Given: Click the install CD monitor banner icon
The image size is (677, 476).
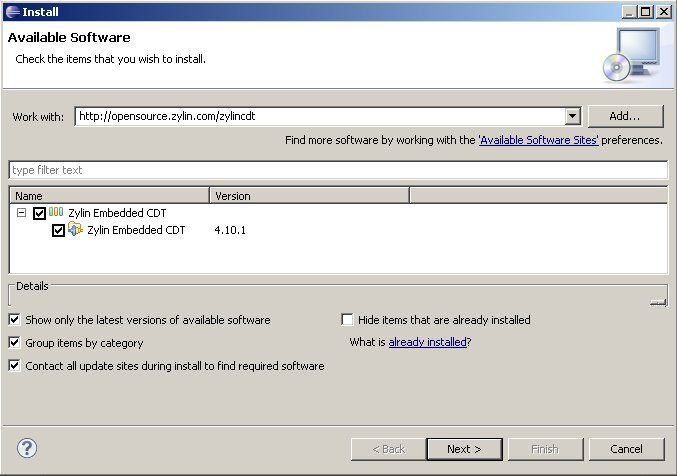Looking at the screenshot, I should [631, 54].
